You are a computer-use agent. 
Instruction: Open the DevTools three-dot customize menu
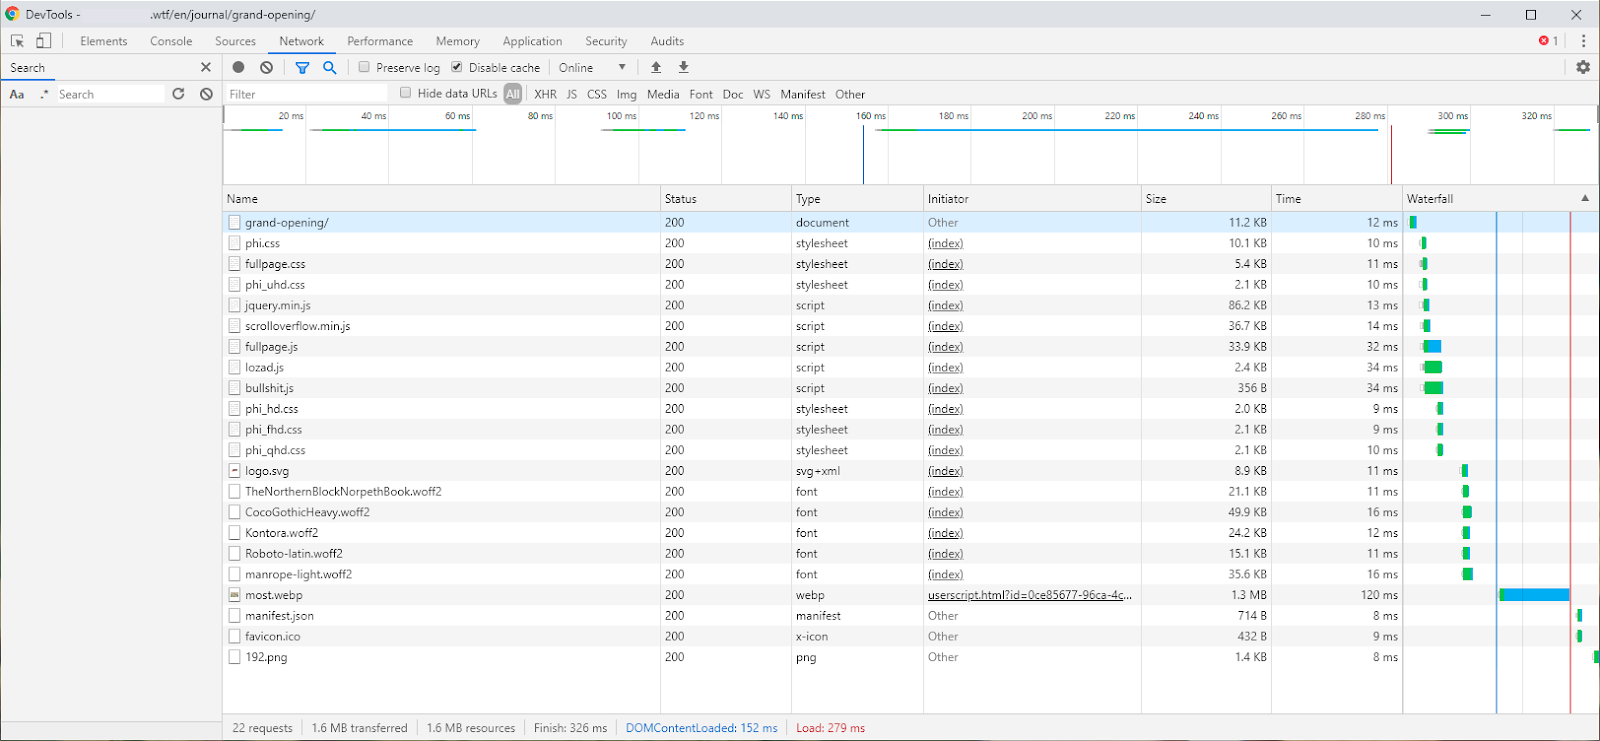[x=1583, y=41]
